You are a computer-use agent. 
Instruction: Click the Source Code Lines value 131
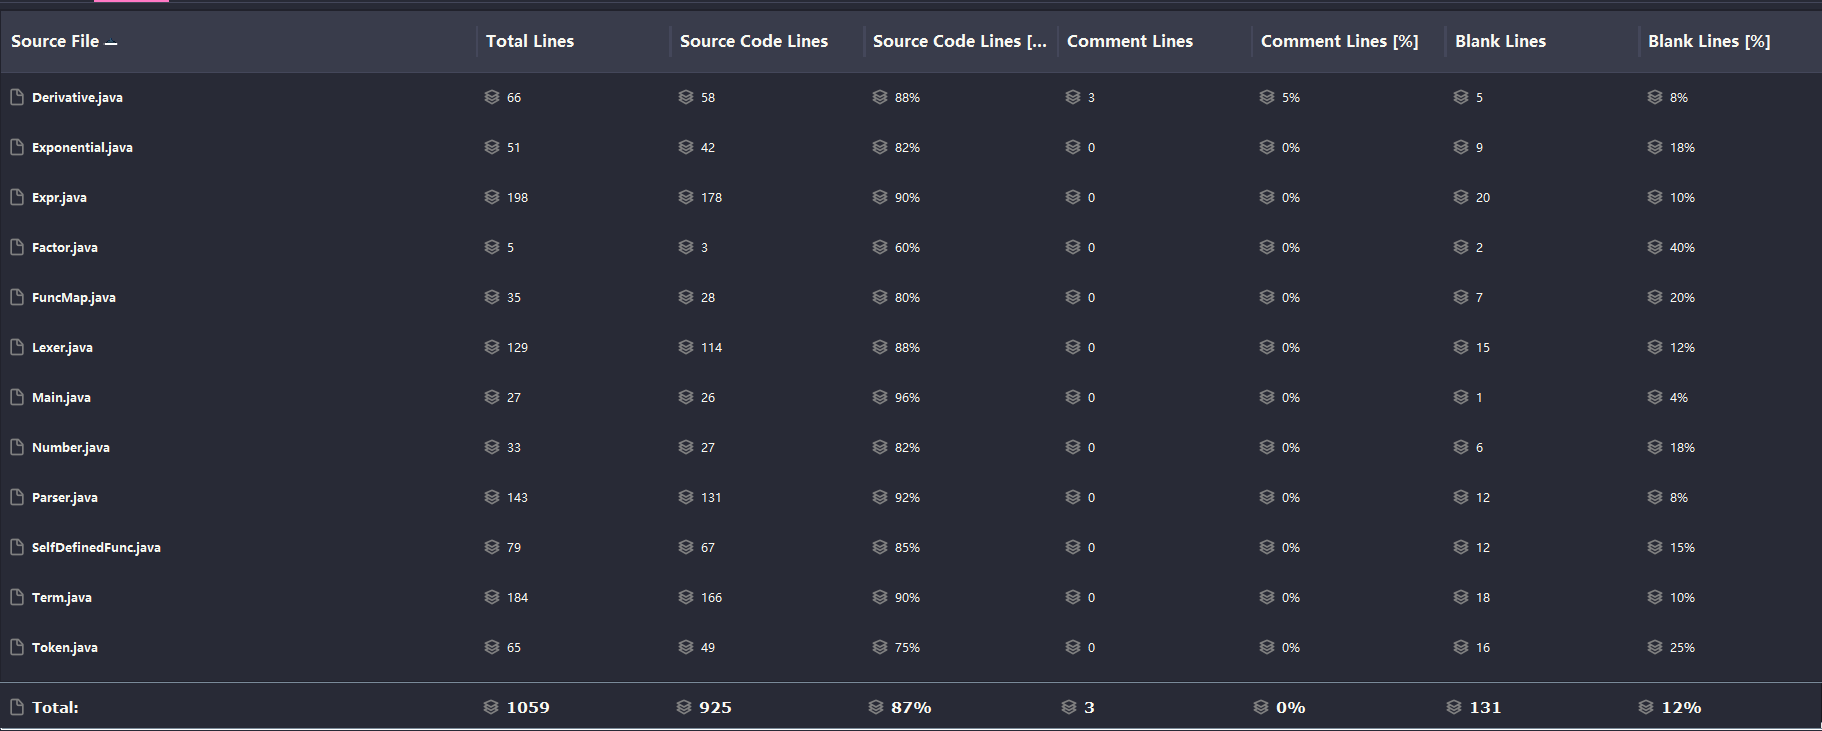711,497
